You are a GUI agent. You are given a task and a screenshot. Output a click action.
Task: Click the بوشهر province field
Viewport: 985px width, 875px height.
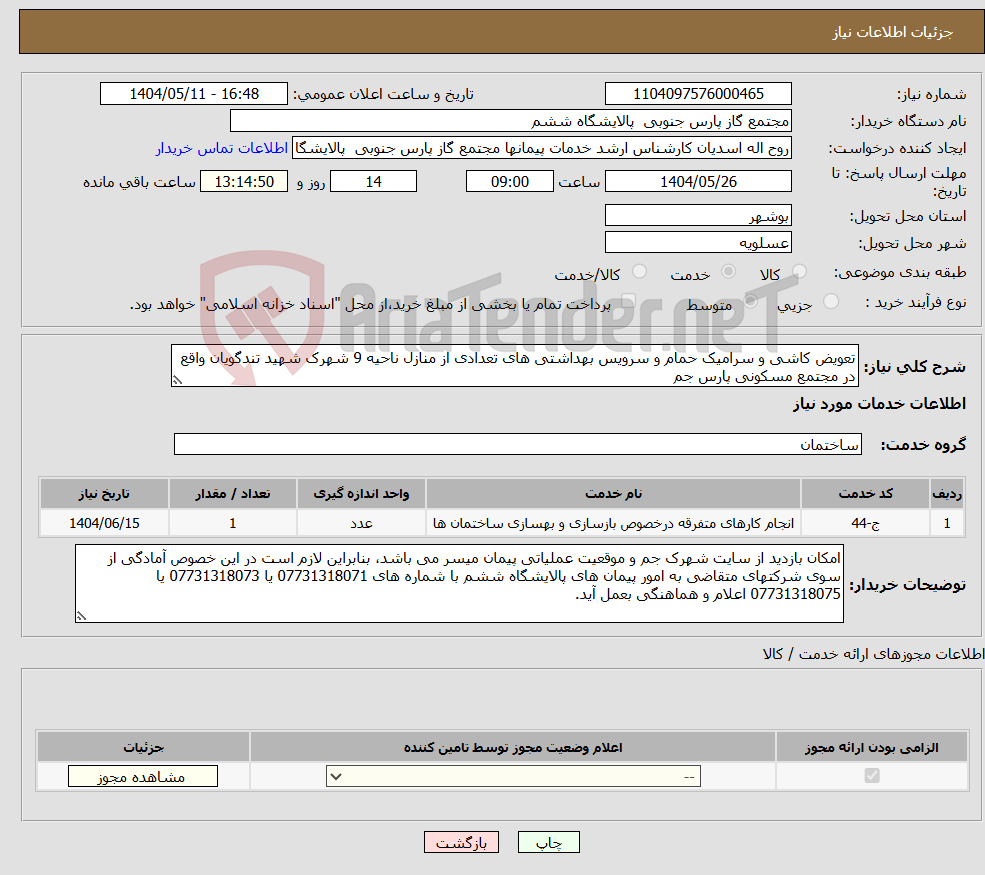(697, 215)
